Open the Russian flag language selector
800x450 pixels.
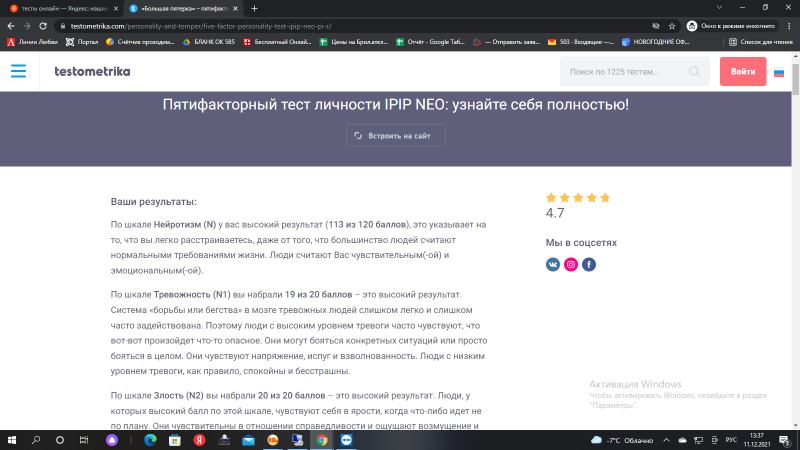point(779,72)
